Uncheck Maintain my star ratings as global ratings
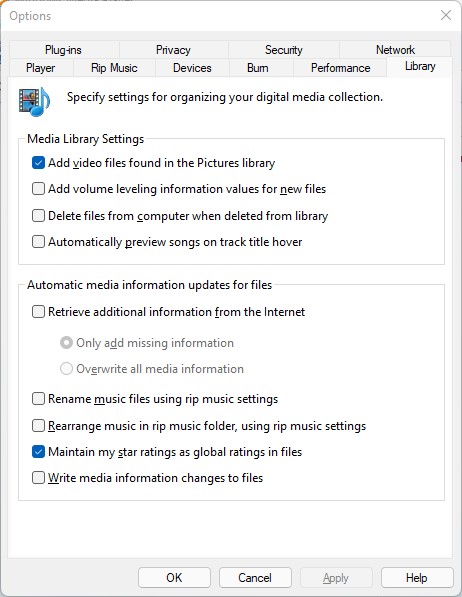Image resolution: width=462 pixels, height=597 pixels. [x=38, y=452]
